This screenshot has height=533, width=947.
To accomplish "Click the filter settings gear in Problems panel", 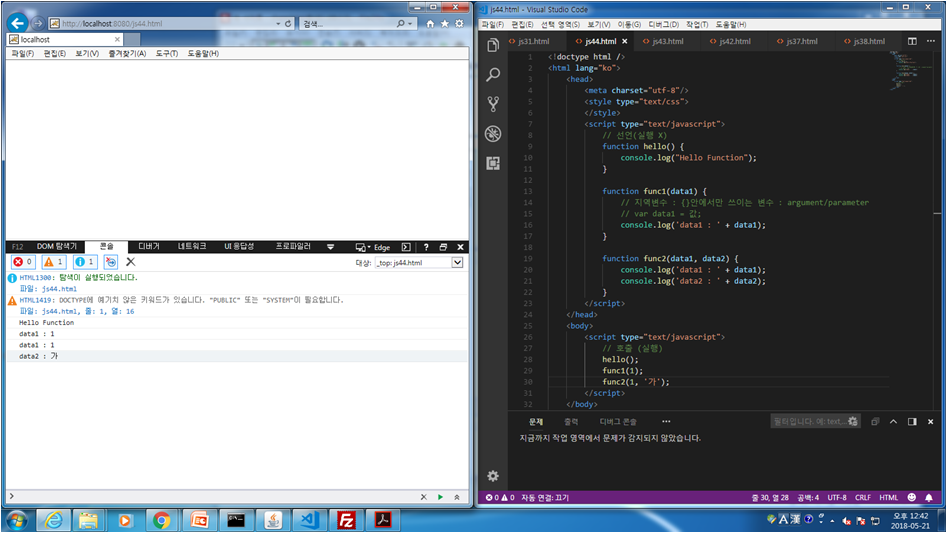I will tap(853, 421).
